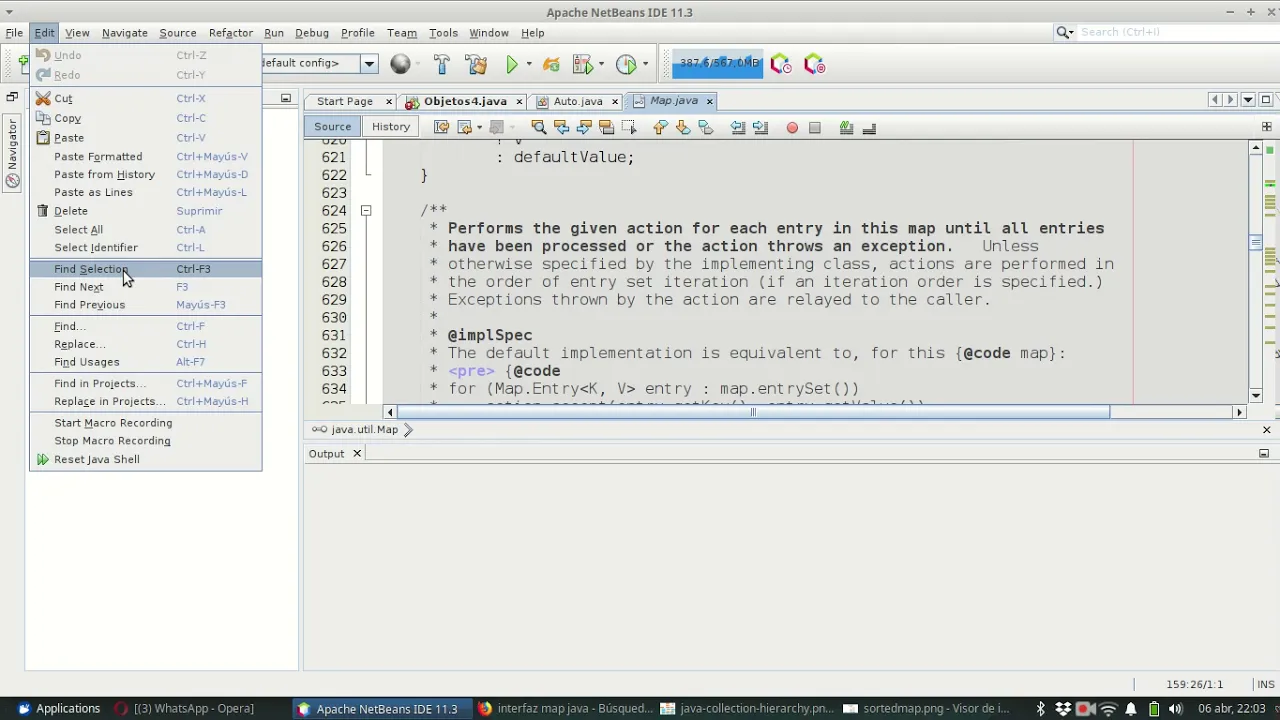This screenshot has width=1280, height=720.
Task: Click the horizontal scrollbar of the editor
Action: point(753,412)
